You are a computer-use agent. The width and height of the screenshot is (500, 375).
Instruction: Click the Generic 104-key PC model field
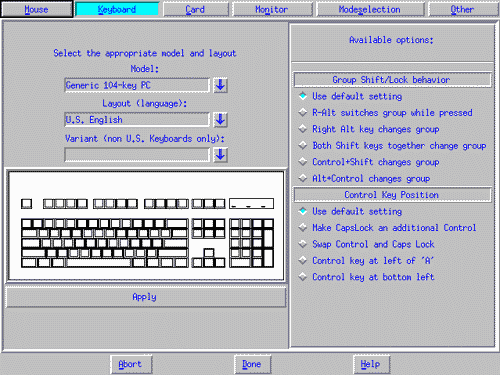(137, 85)
